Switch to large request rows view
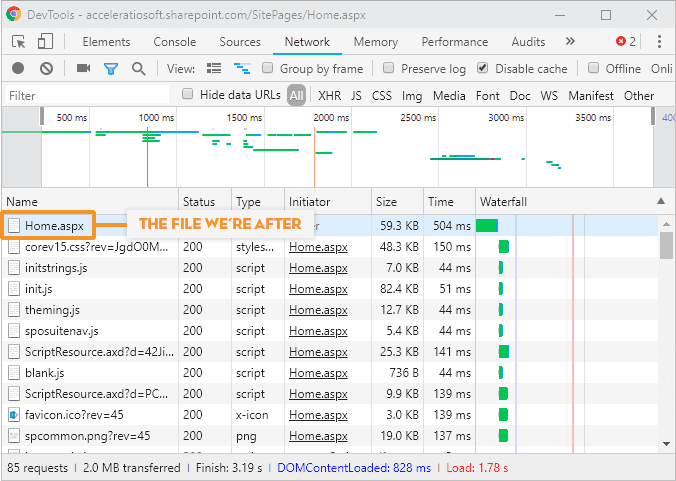676x481 pixels. tap(214, 69)
